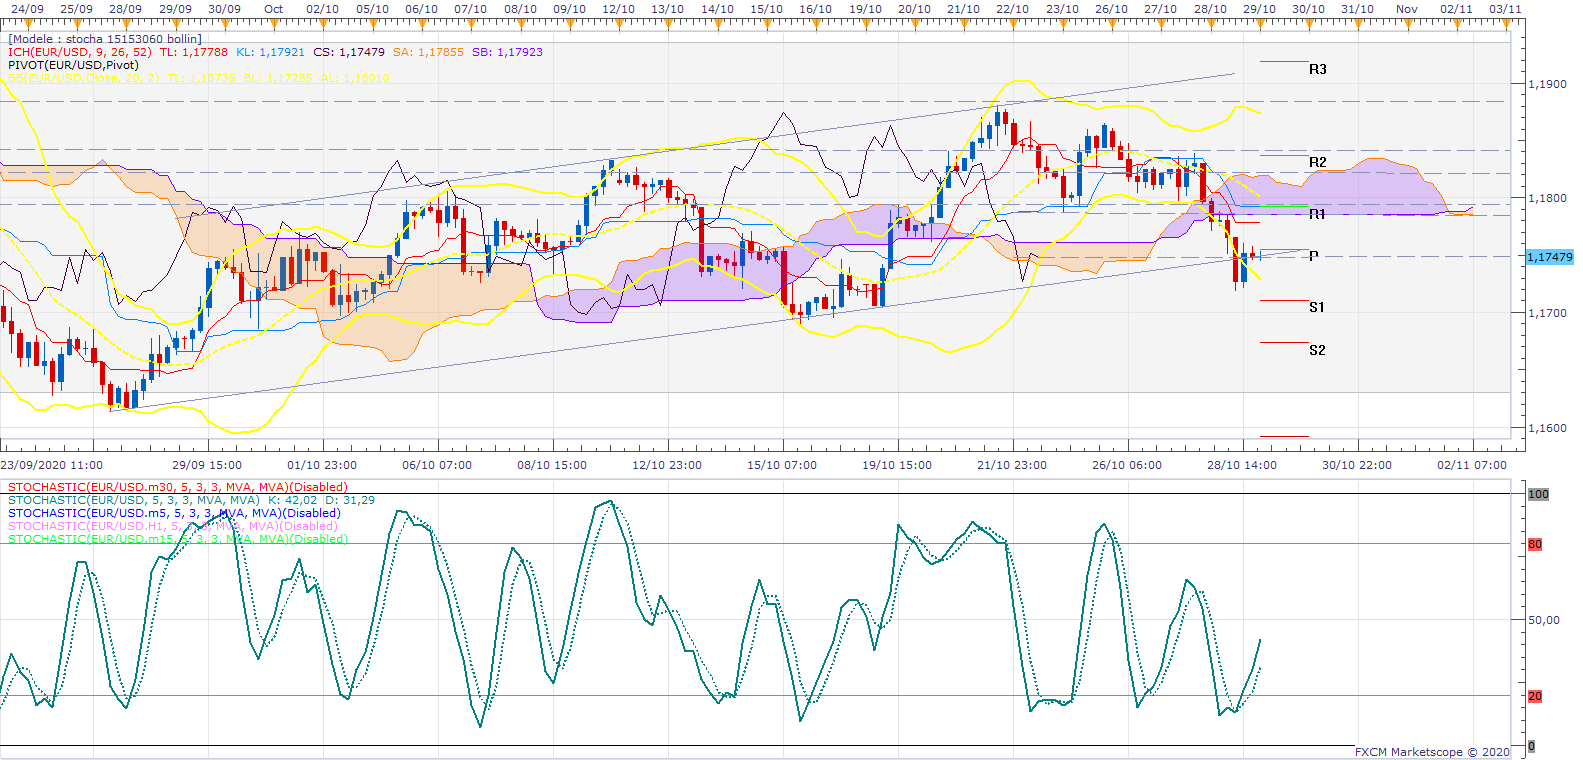This screenshot has height=760, width=1583.
Task: Click the 23/09/2020 11:00 time axis label
Action: click(52, 465)
